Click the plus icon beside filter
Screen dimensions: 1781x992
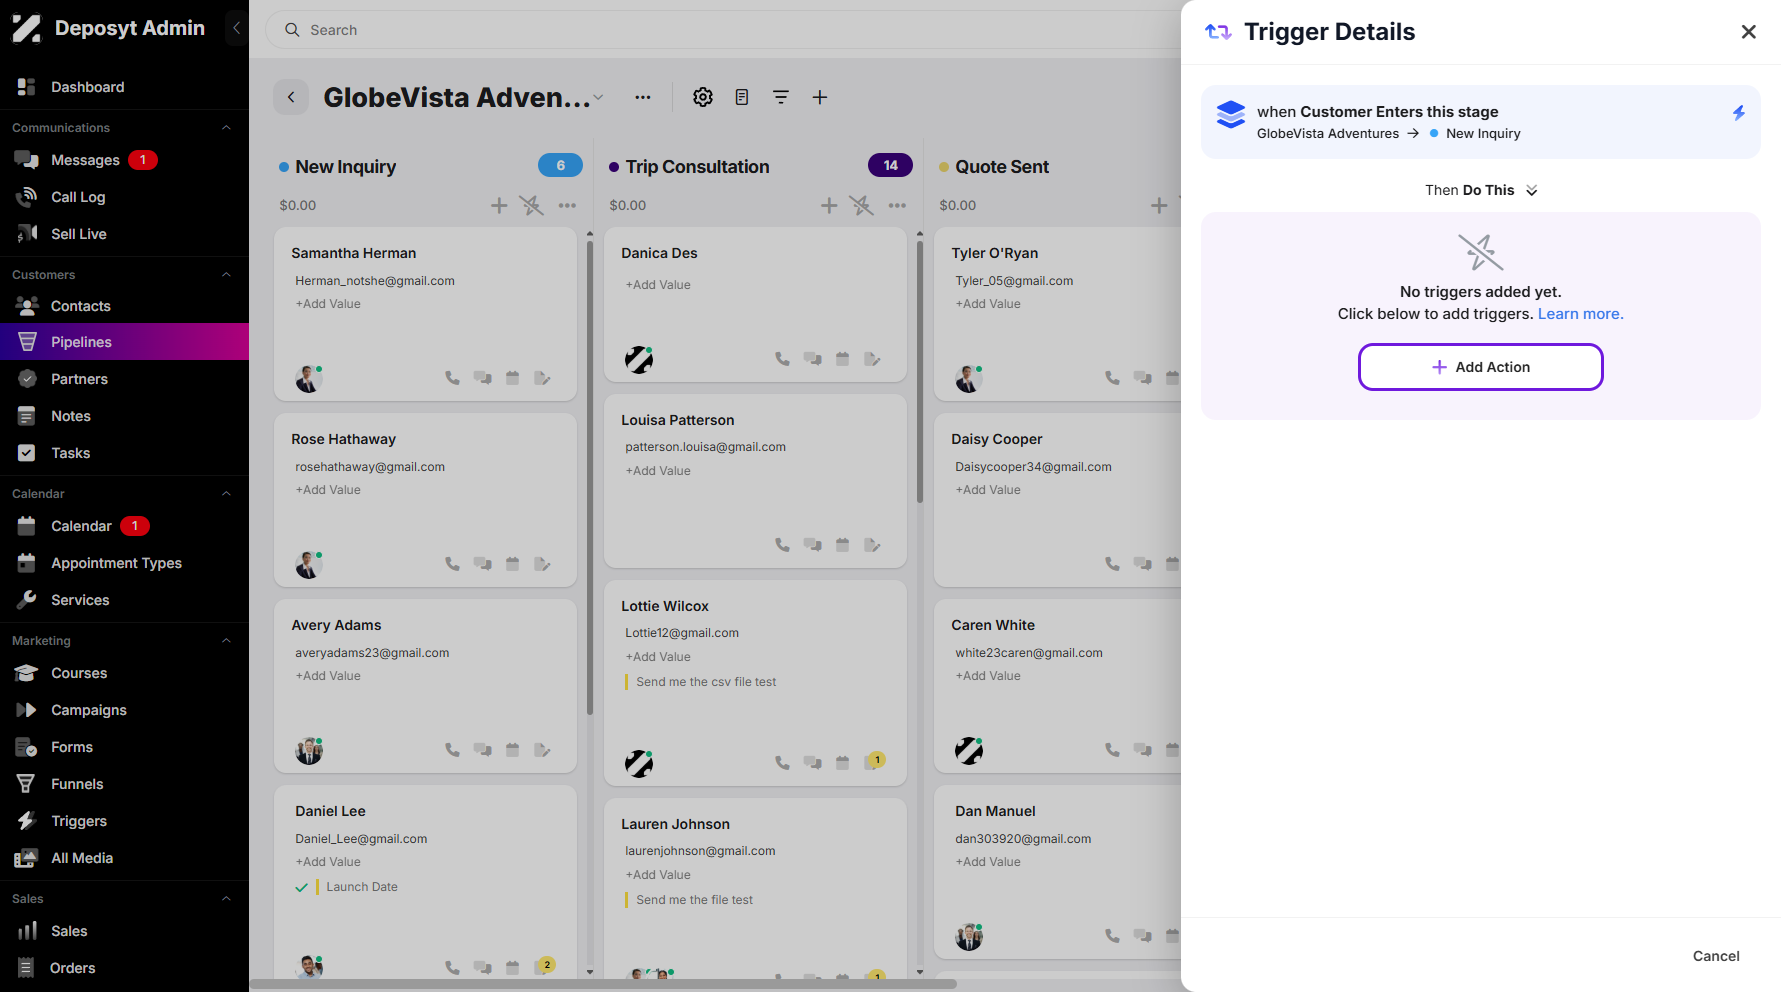(x=820, y=97)
